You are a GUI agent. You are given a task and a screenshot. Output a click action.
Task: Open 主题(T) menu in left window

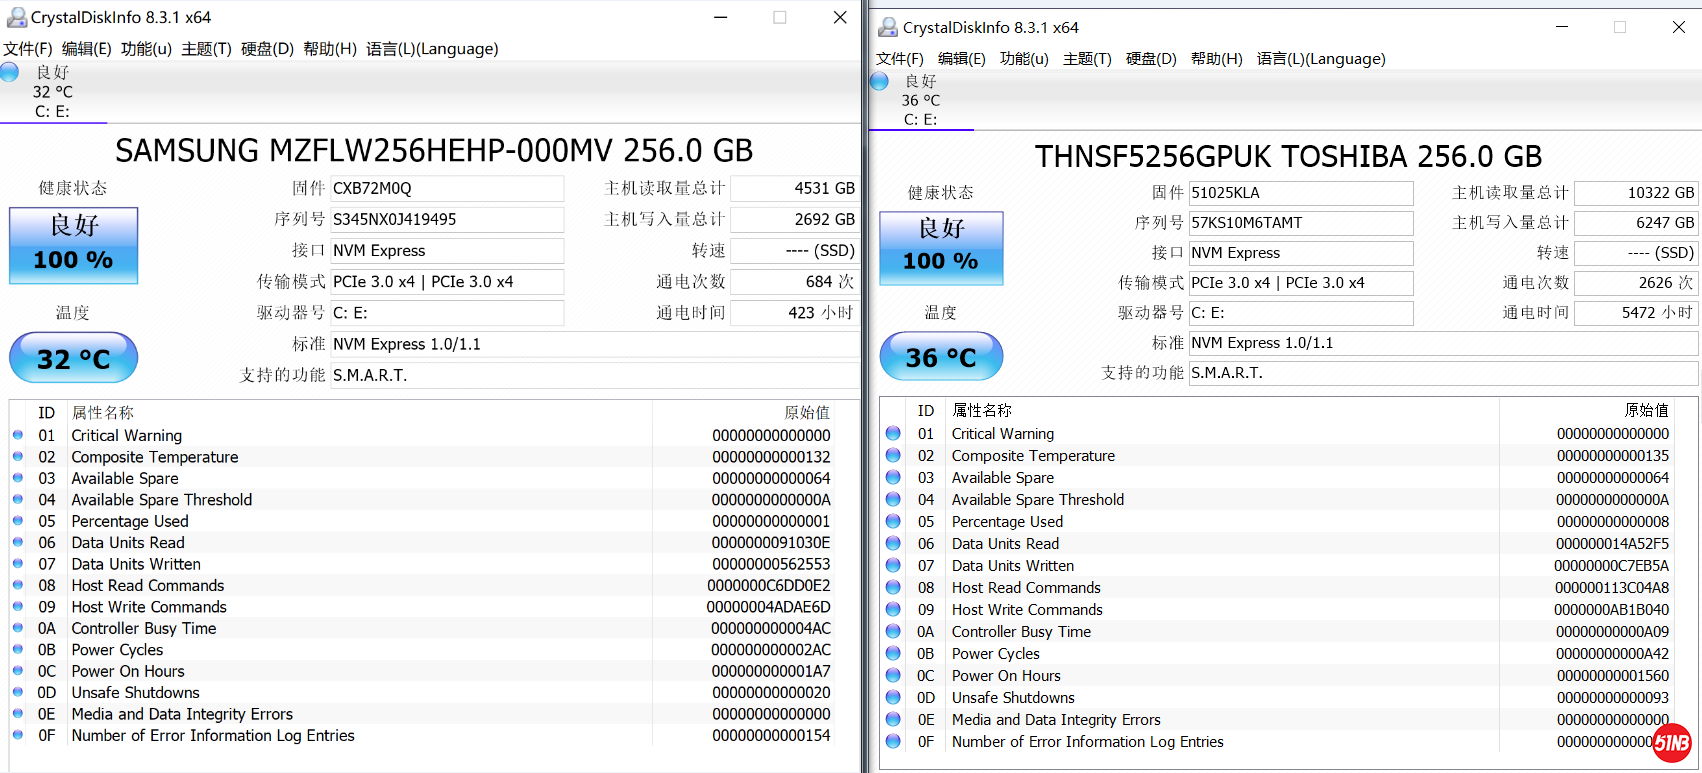coord(206,49)
